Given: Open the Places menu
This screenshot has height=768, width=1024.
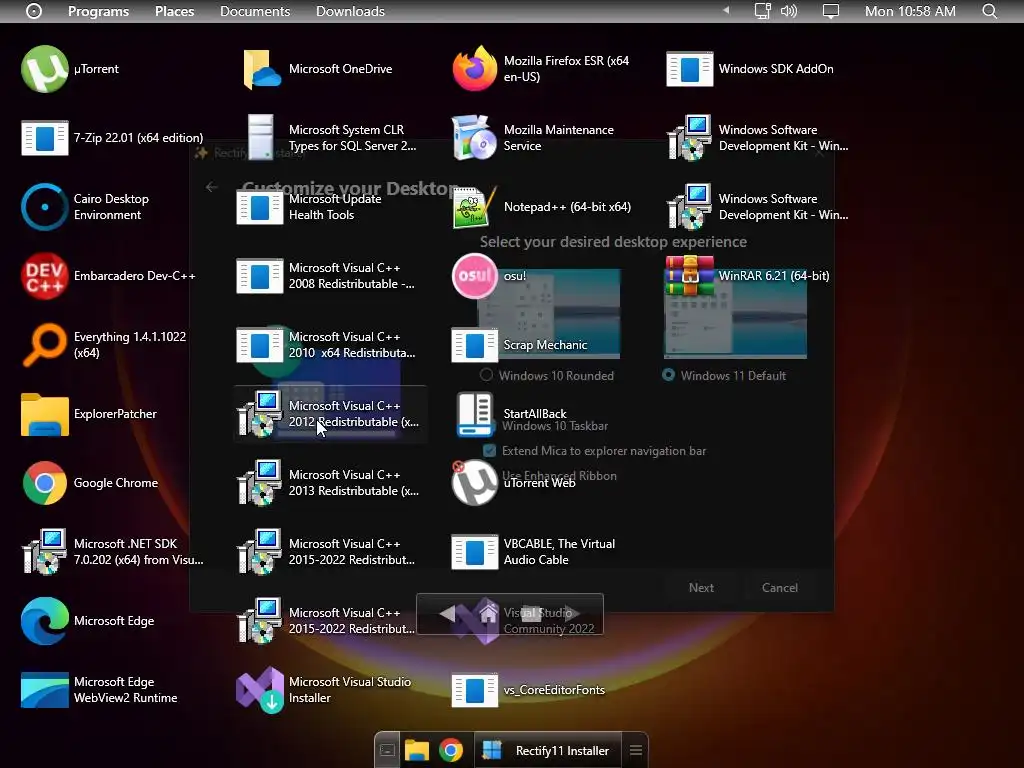Looking at the screenshot, I should pyautogui.click(x=174, y=11).
